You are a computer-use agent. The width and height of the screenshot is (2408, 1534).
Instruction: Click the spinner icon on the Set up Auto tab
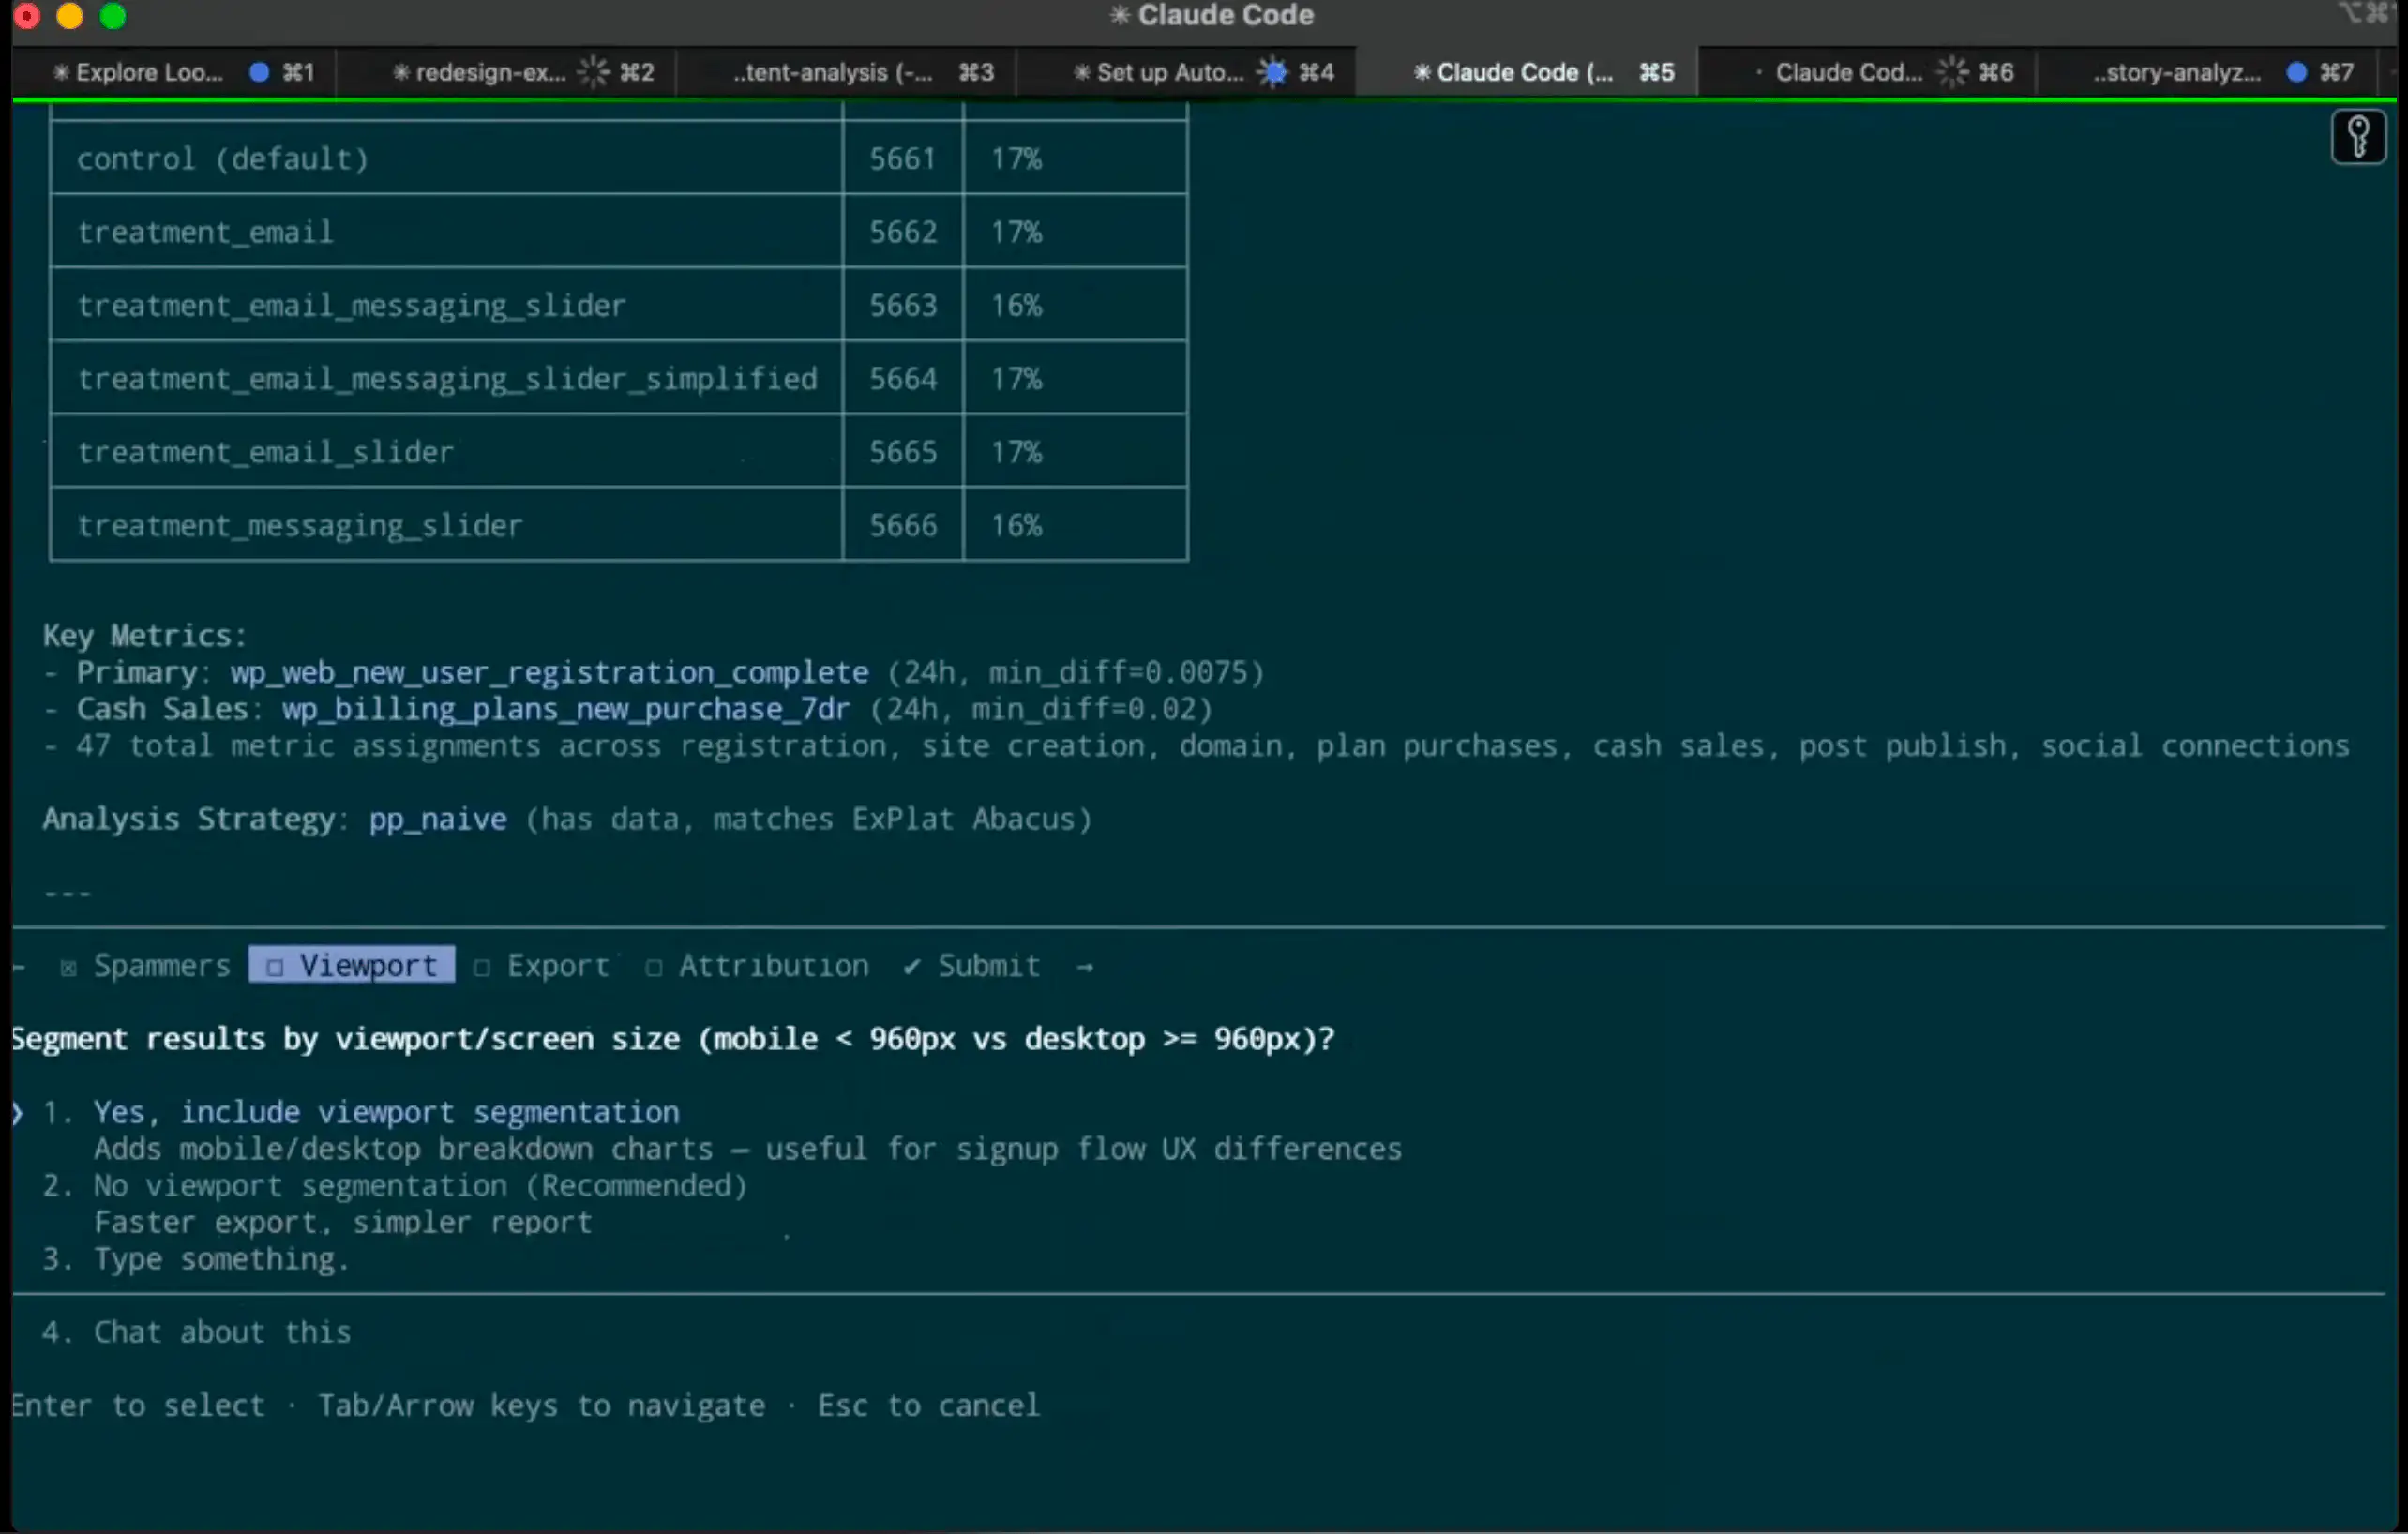[1273, 71]
